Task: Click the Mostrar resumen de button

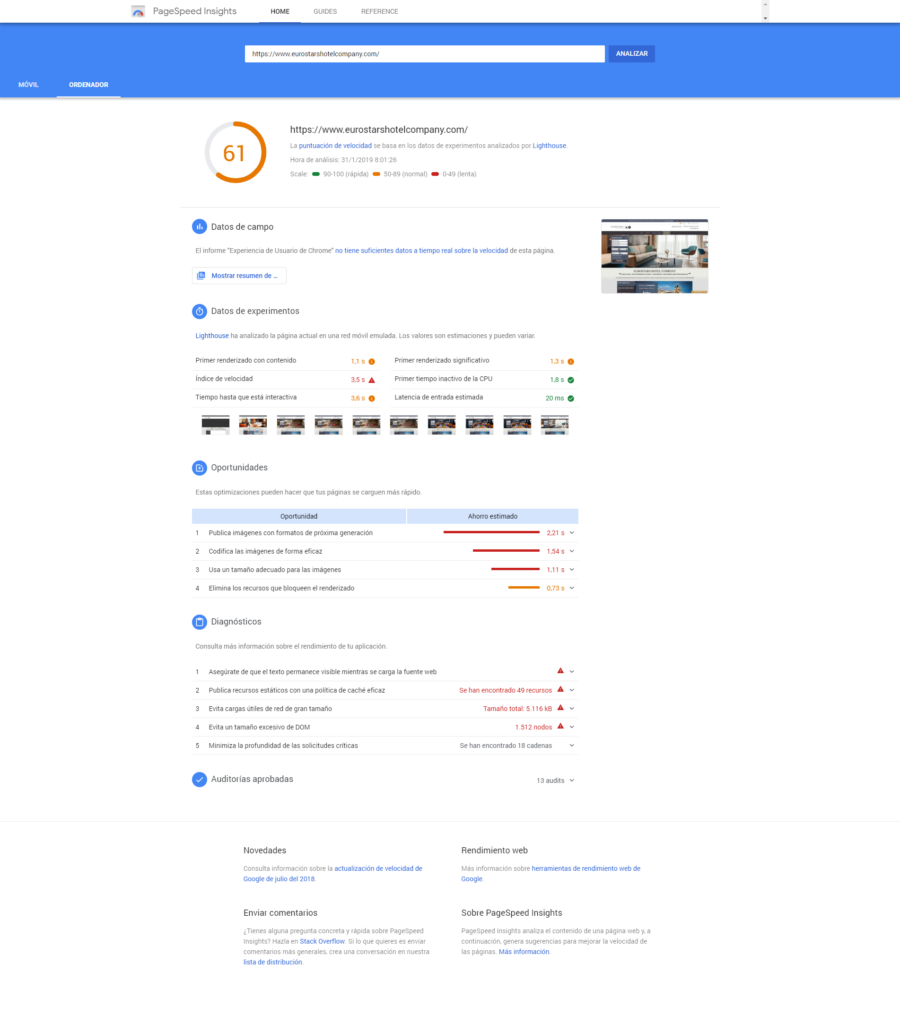Action: [x=239, y=275]
